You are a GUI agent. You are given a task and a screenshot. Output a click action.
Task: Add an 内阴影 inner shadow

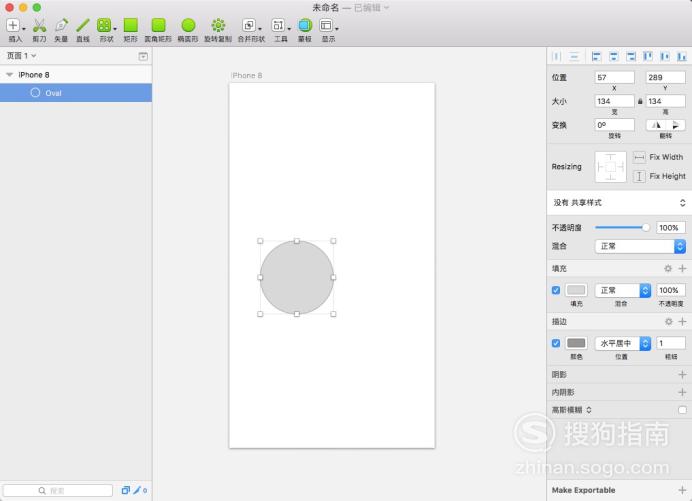682,392
